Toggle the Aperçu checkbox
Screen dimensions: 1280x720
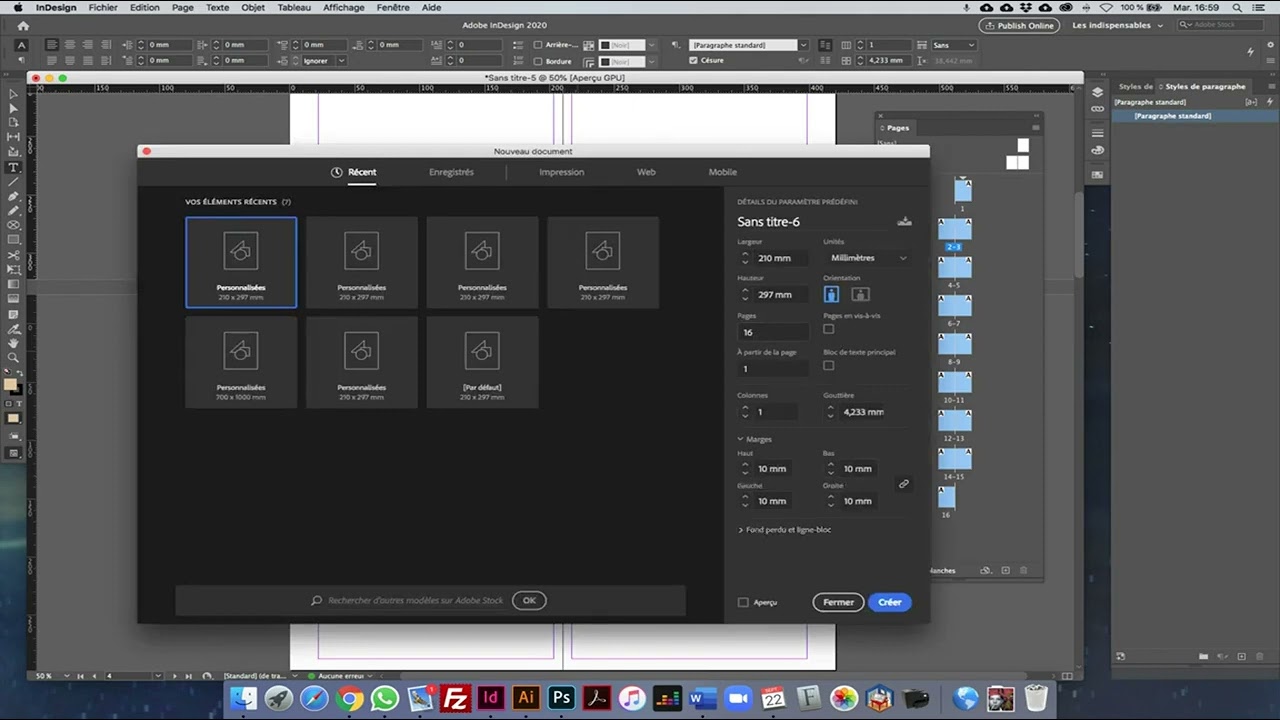[x=743, y=602]
